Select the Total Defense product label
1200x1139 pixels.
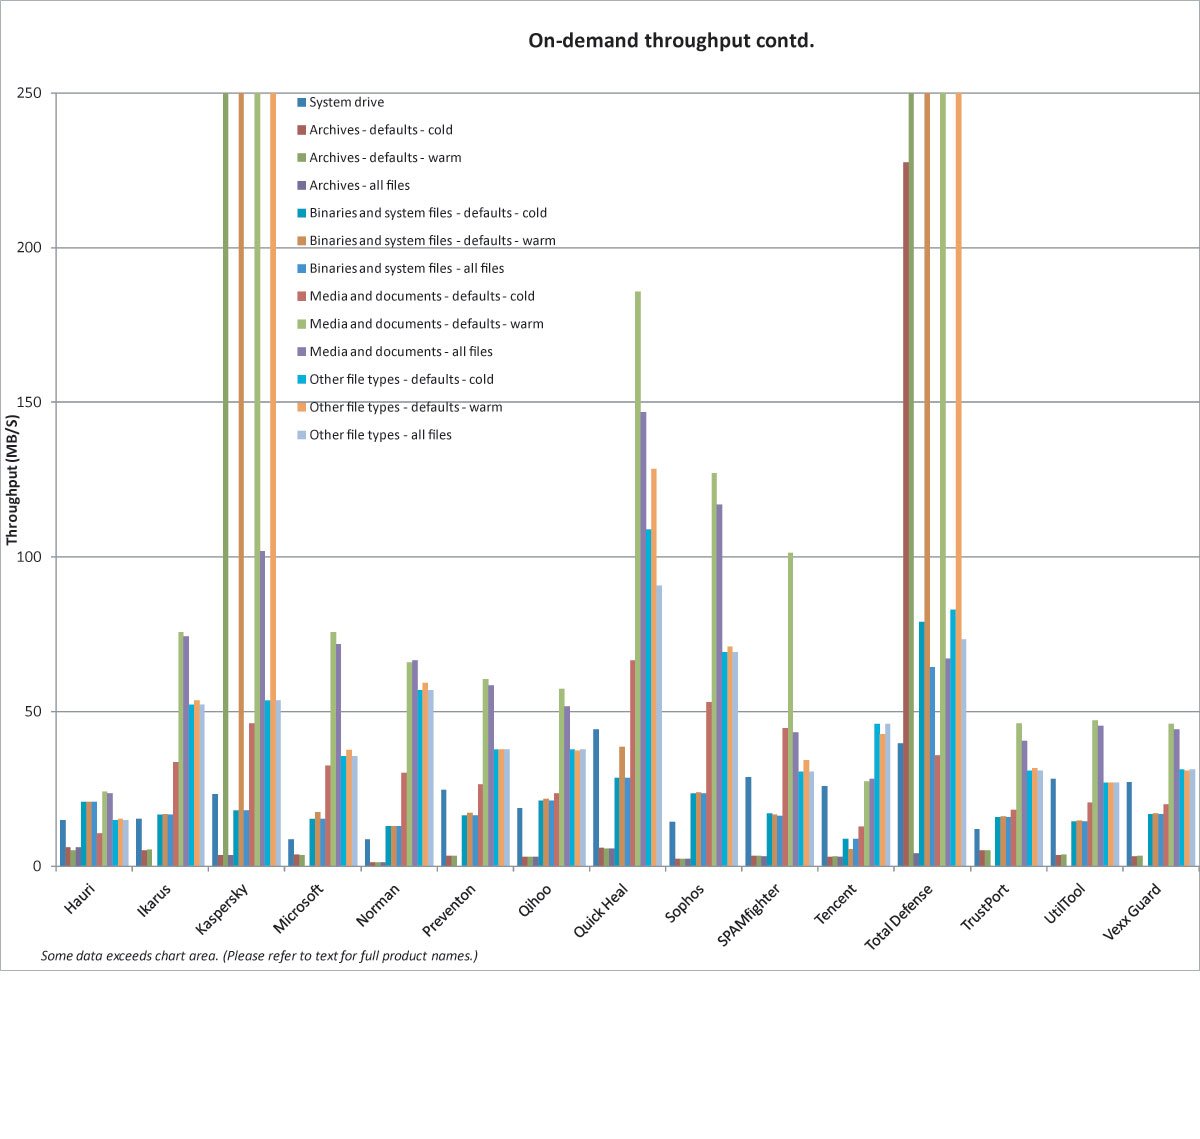899,917
